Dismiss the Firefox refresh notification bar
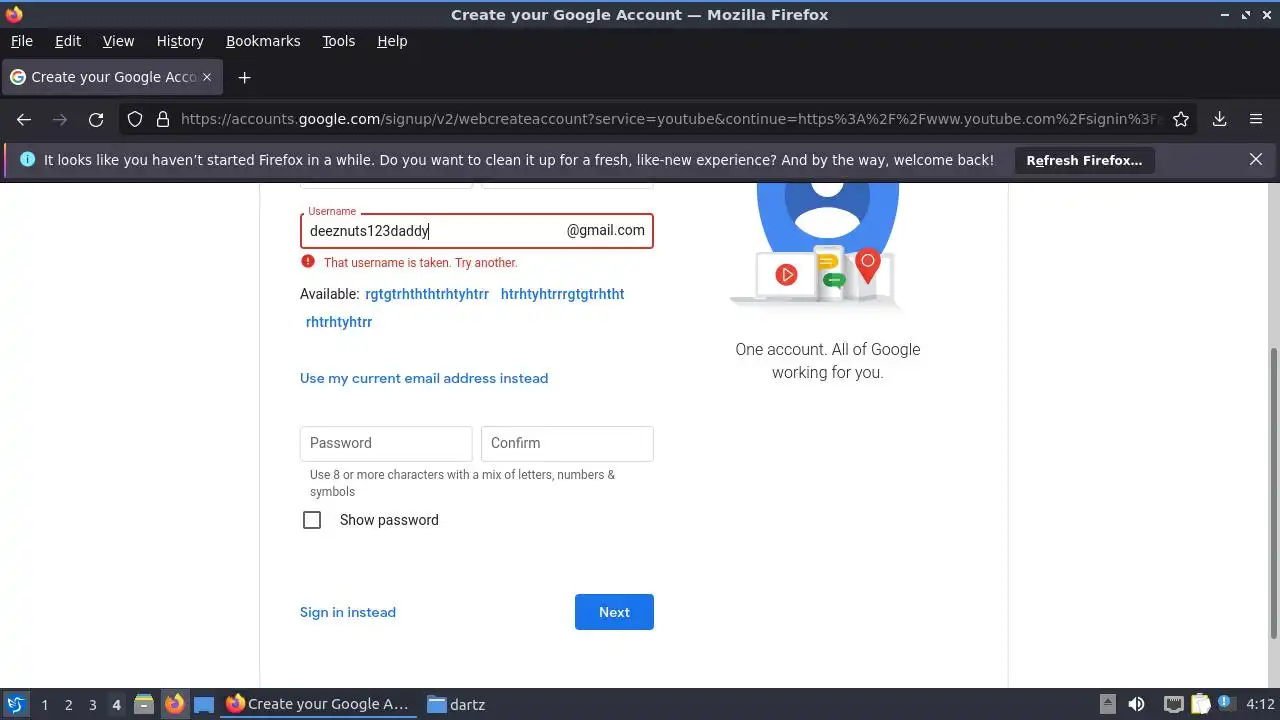Viewport: 1280px width, 720px height. click(x=1256, y=159)
